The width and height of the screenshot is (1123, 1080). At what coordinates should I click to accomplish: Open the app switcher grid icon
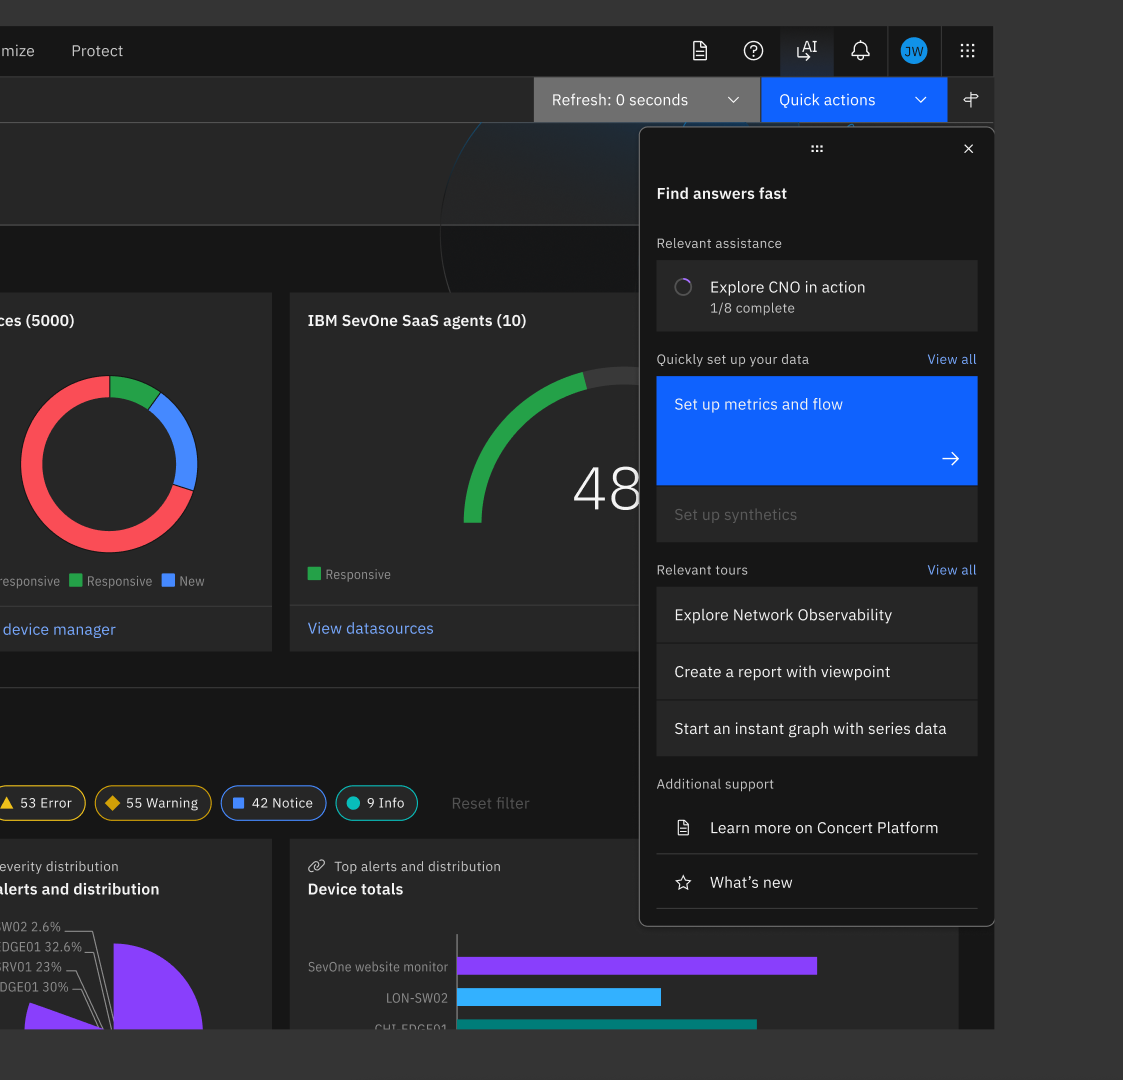click(x=968, y=51)
